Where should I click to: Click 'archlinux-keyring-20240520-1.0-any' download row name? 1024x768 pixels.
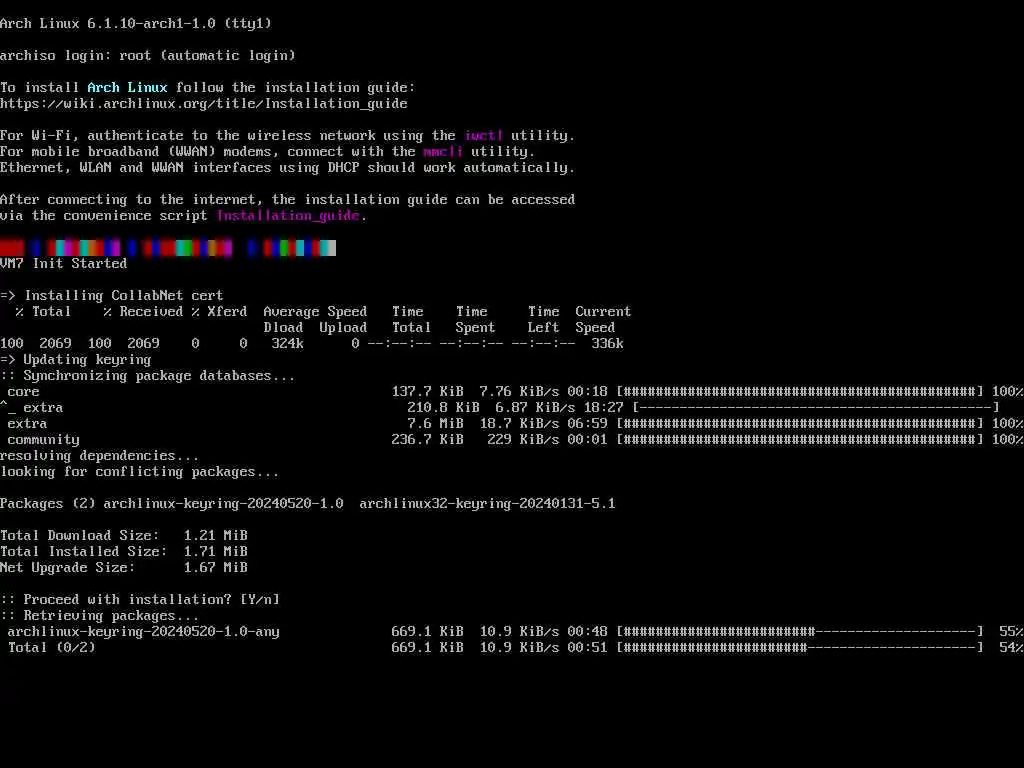coord(144,632)
